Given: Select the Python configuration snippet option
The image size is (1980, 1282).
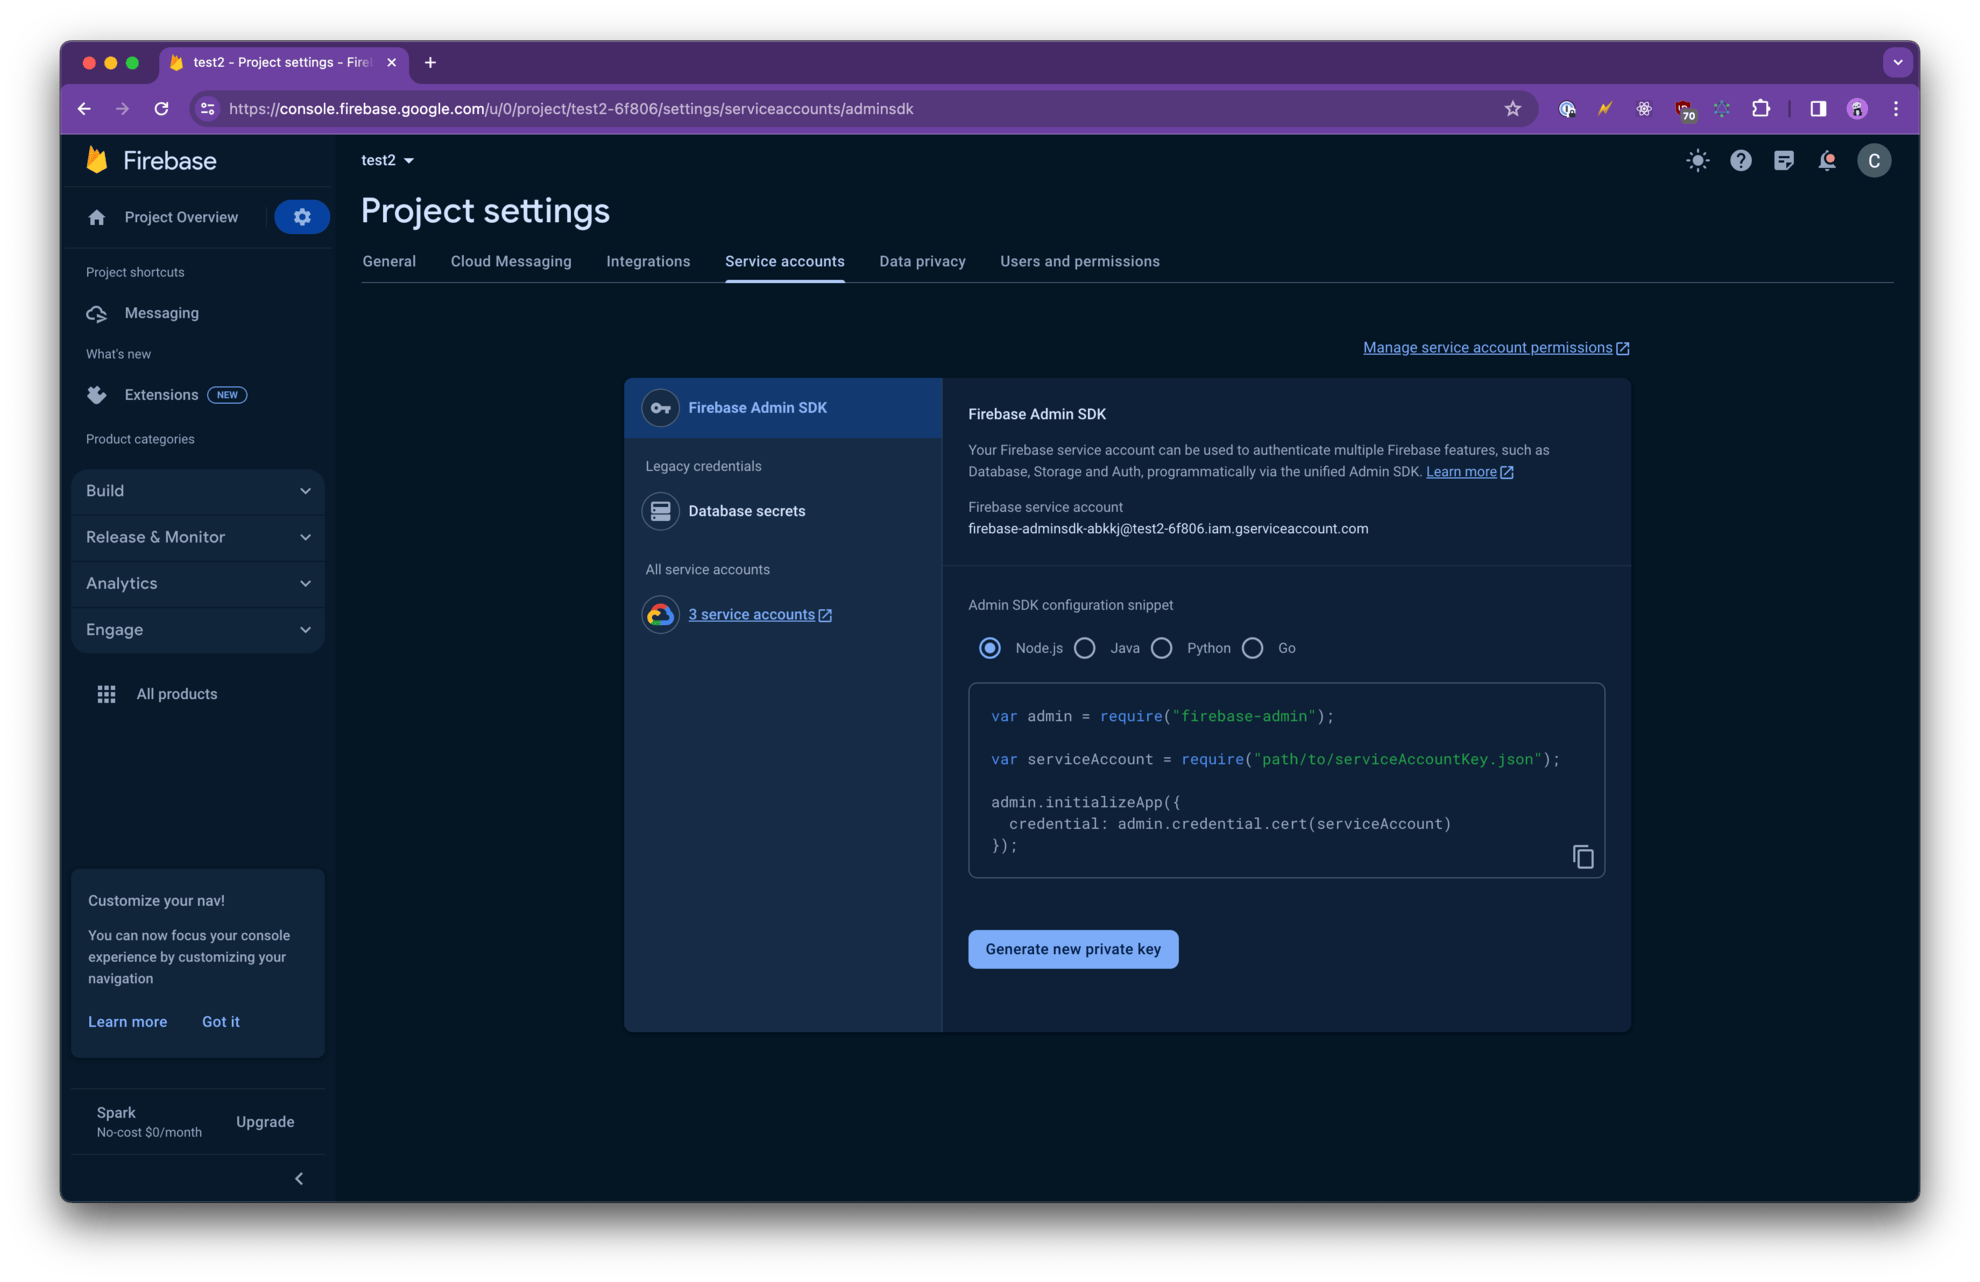Looking at the screenshot, I should (x=1162, y=648).
